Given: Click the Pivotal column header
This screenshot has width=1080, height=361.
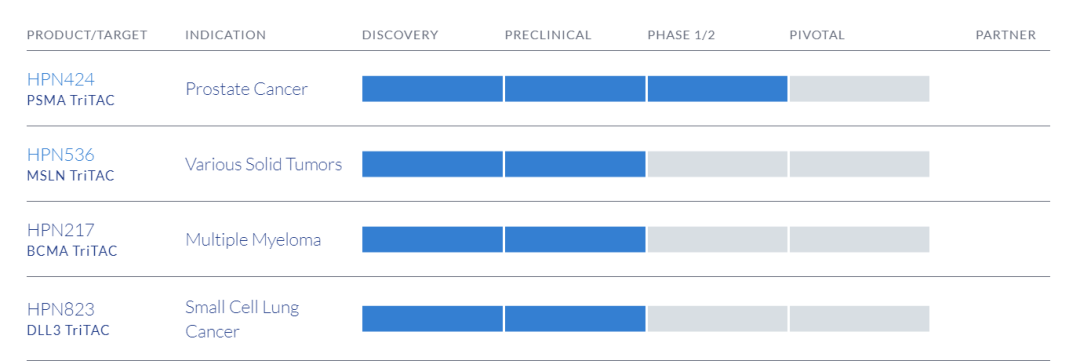Looking at the screenshot, I should [817, 35].
